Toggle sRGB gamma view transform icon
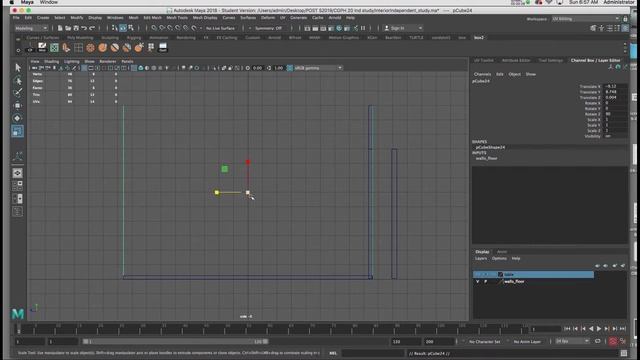This screenshot has height=360, width=640. pyautogui.click(x=290, y=68)
